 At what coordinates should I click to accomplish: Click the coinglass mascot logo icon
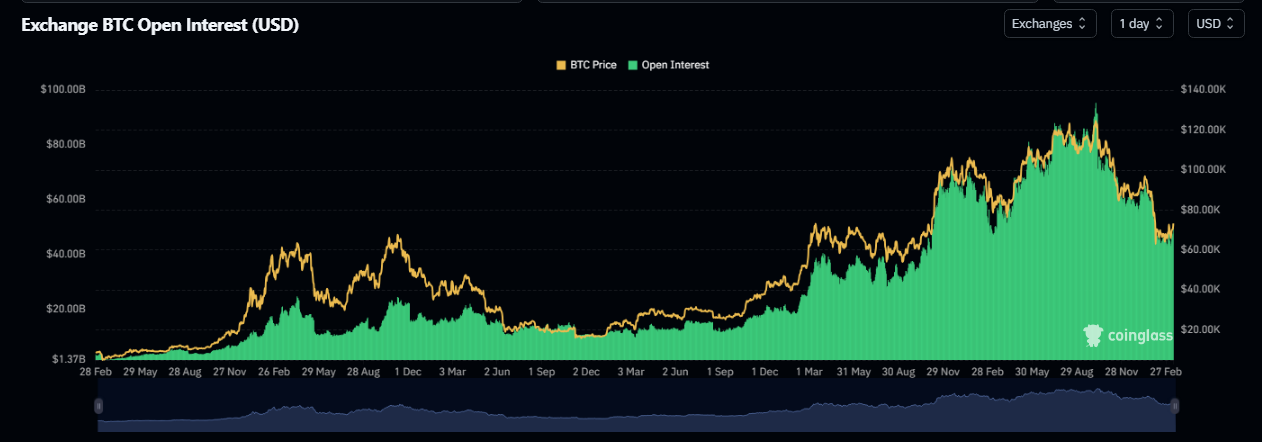[1093, 336]
